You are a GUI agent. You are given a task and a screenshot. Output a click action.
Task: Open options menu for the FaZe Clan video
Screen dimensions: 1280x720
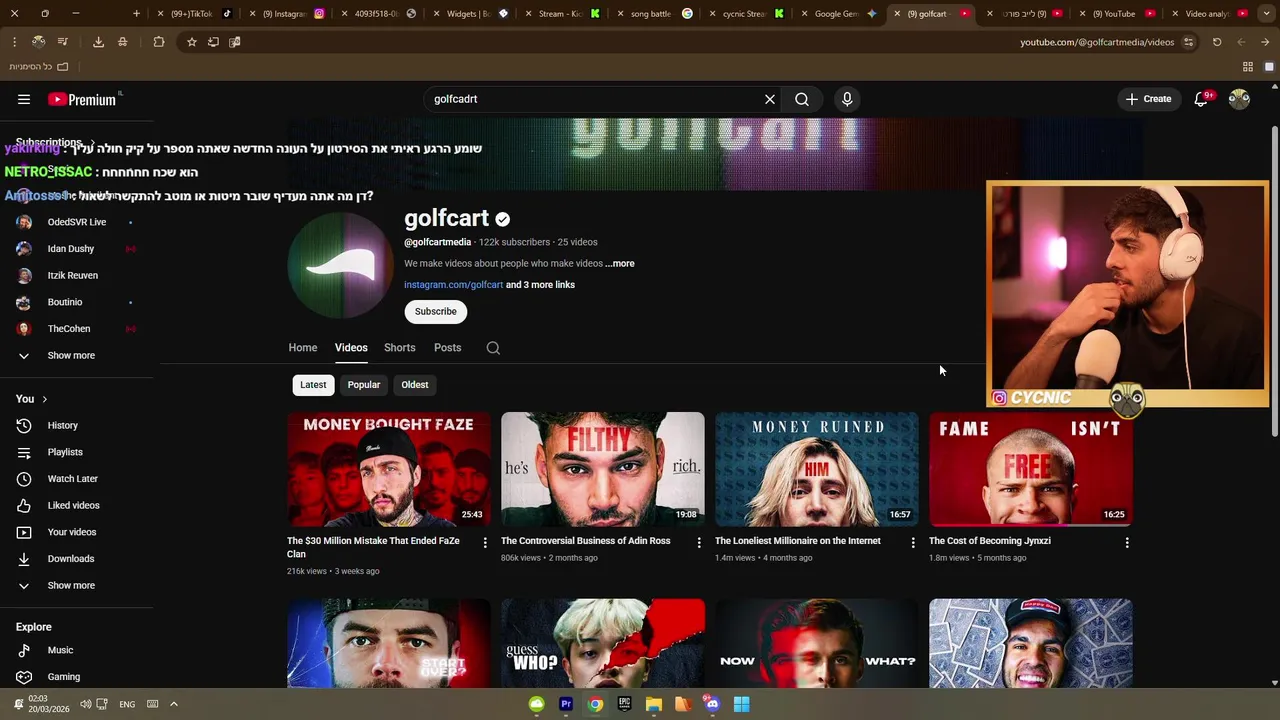(485, 542)
